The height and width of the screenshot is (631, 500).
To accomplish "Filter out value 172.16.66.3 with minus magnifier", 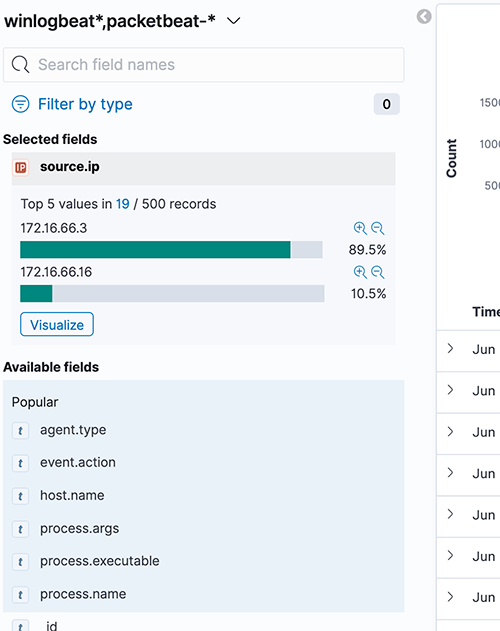I will (x=377, y=228).
